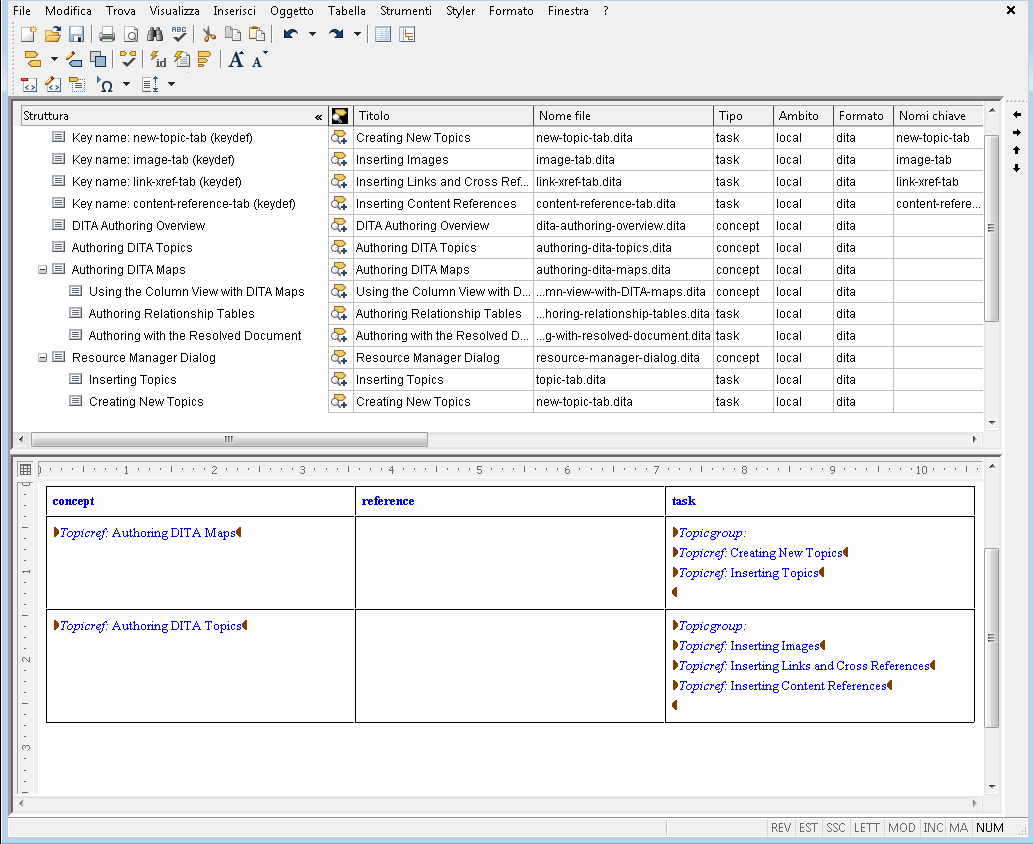1033x844 pixels.
Task: Save the document with floppy disk icon
Action: coord(76,34)
